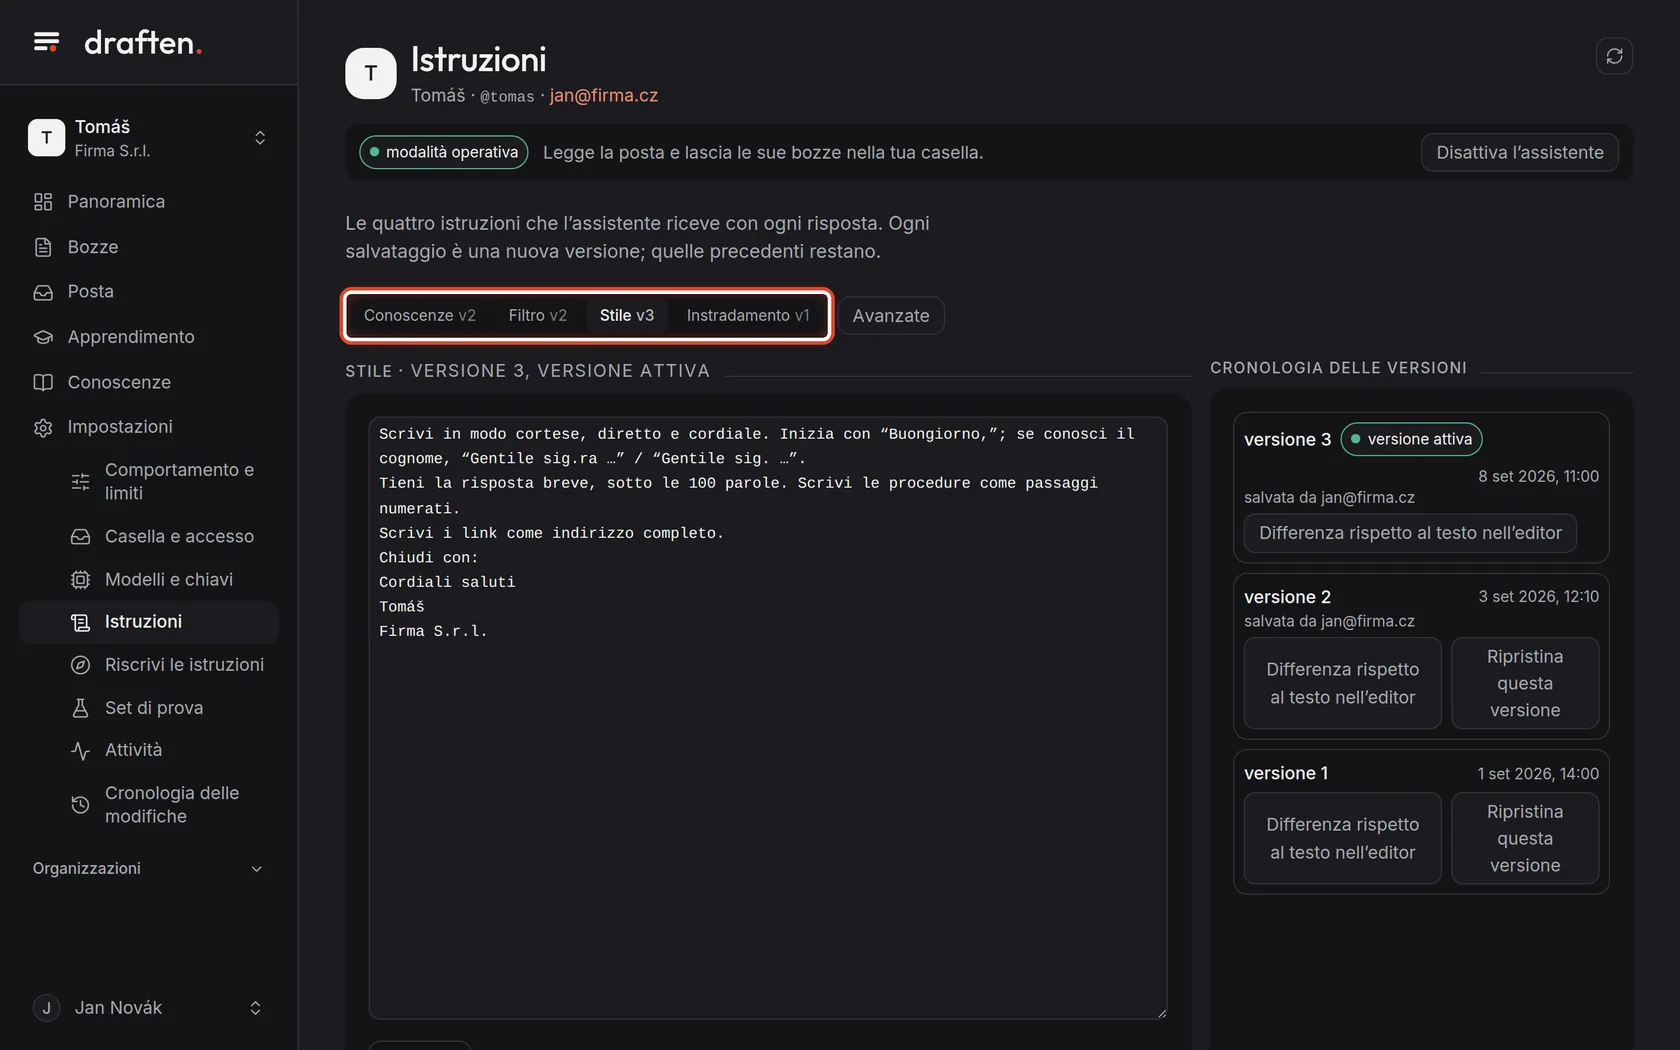Open Conoscenze in the sidebar

click(x=148, y=382)
